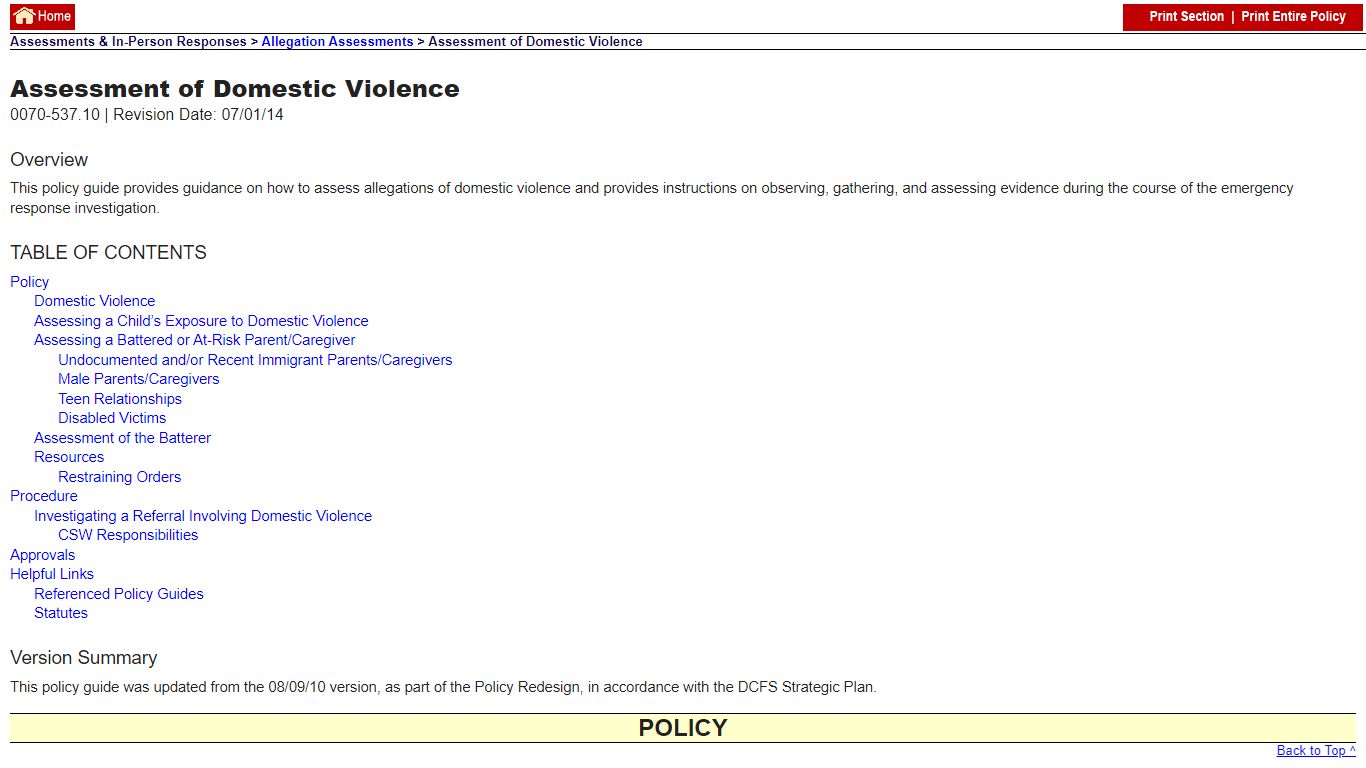Click the TABLE OF CONTENTS heading
This screenshot has height=768, width=1366.
[108, 253]
